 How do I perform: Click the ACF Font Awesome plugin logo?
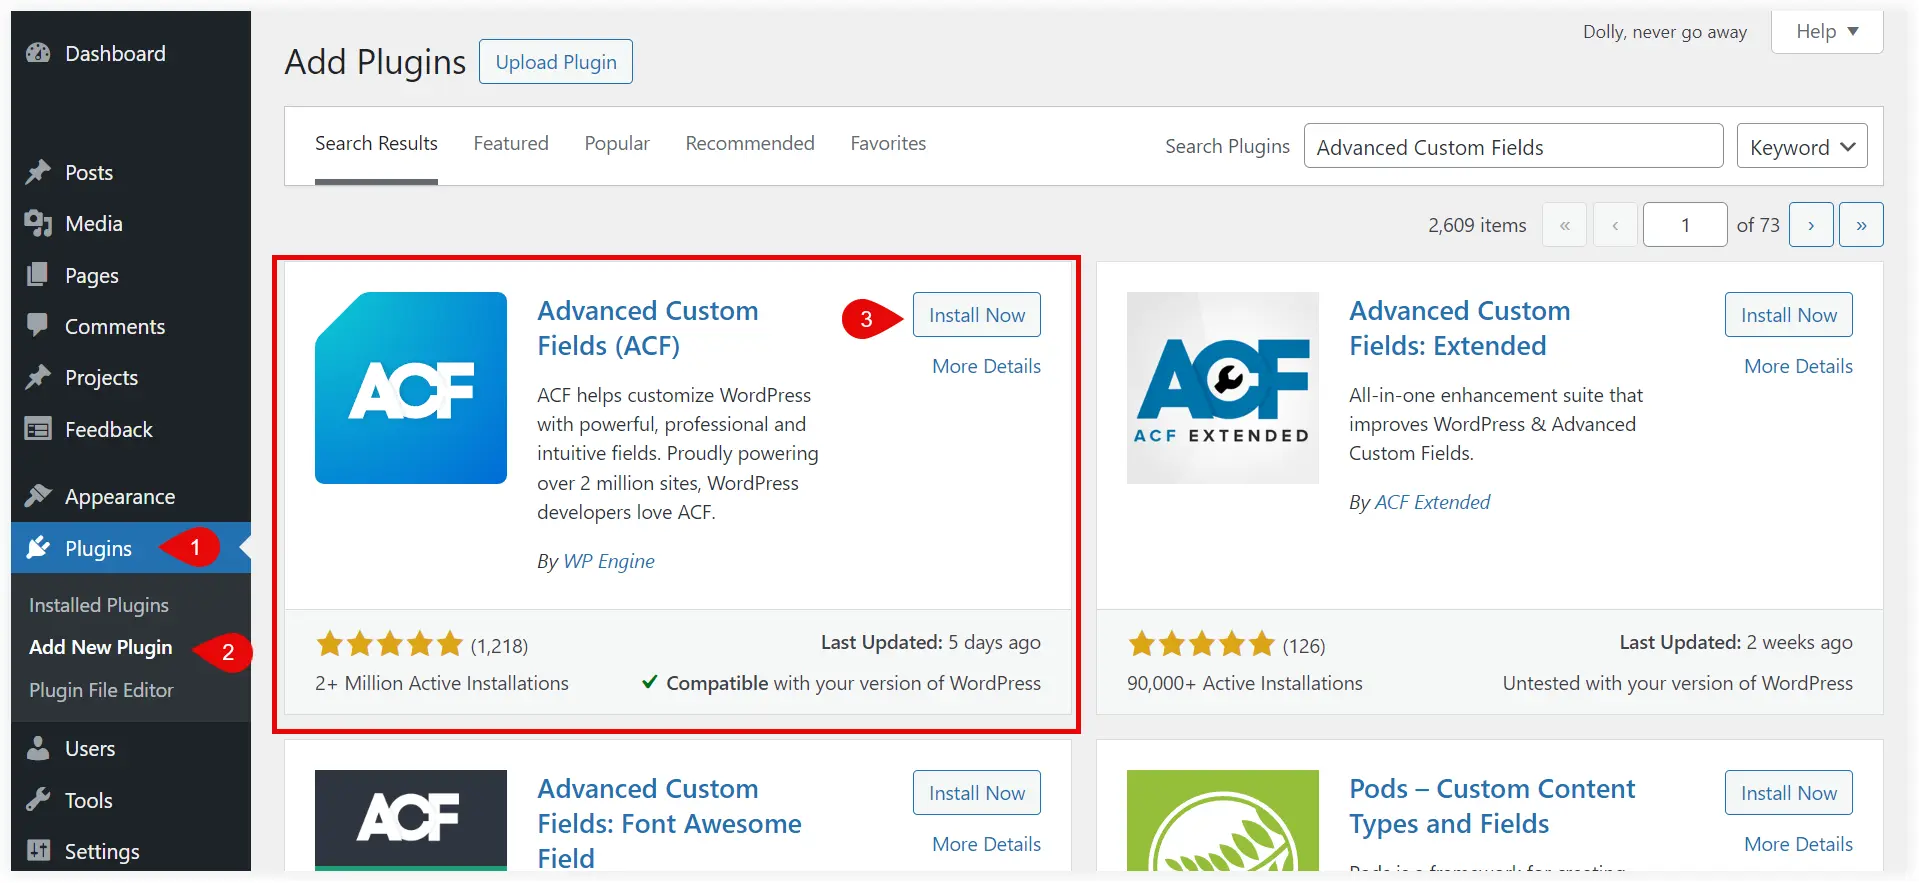coord(411,820)
